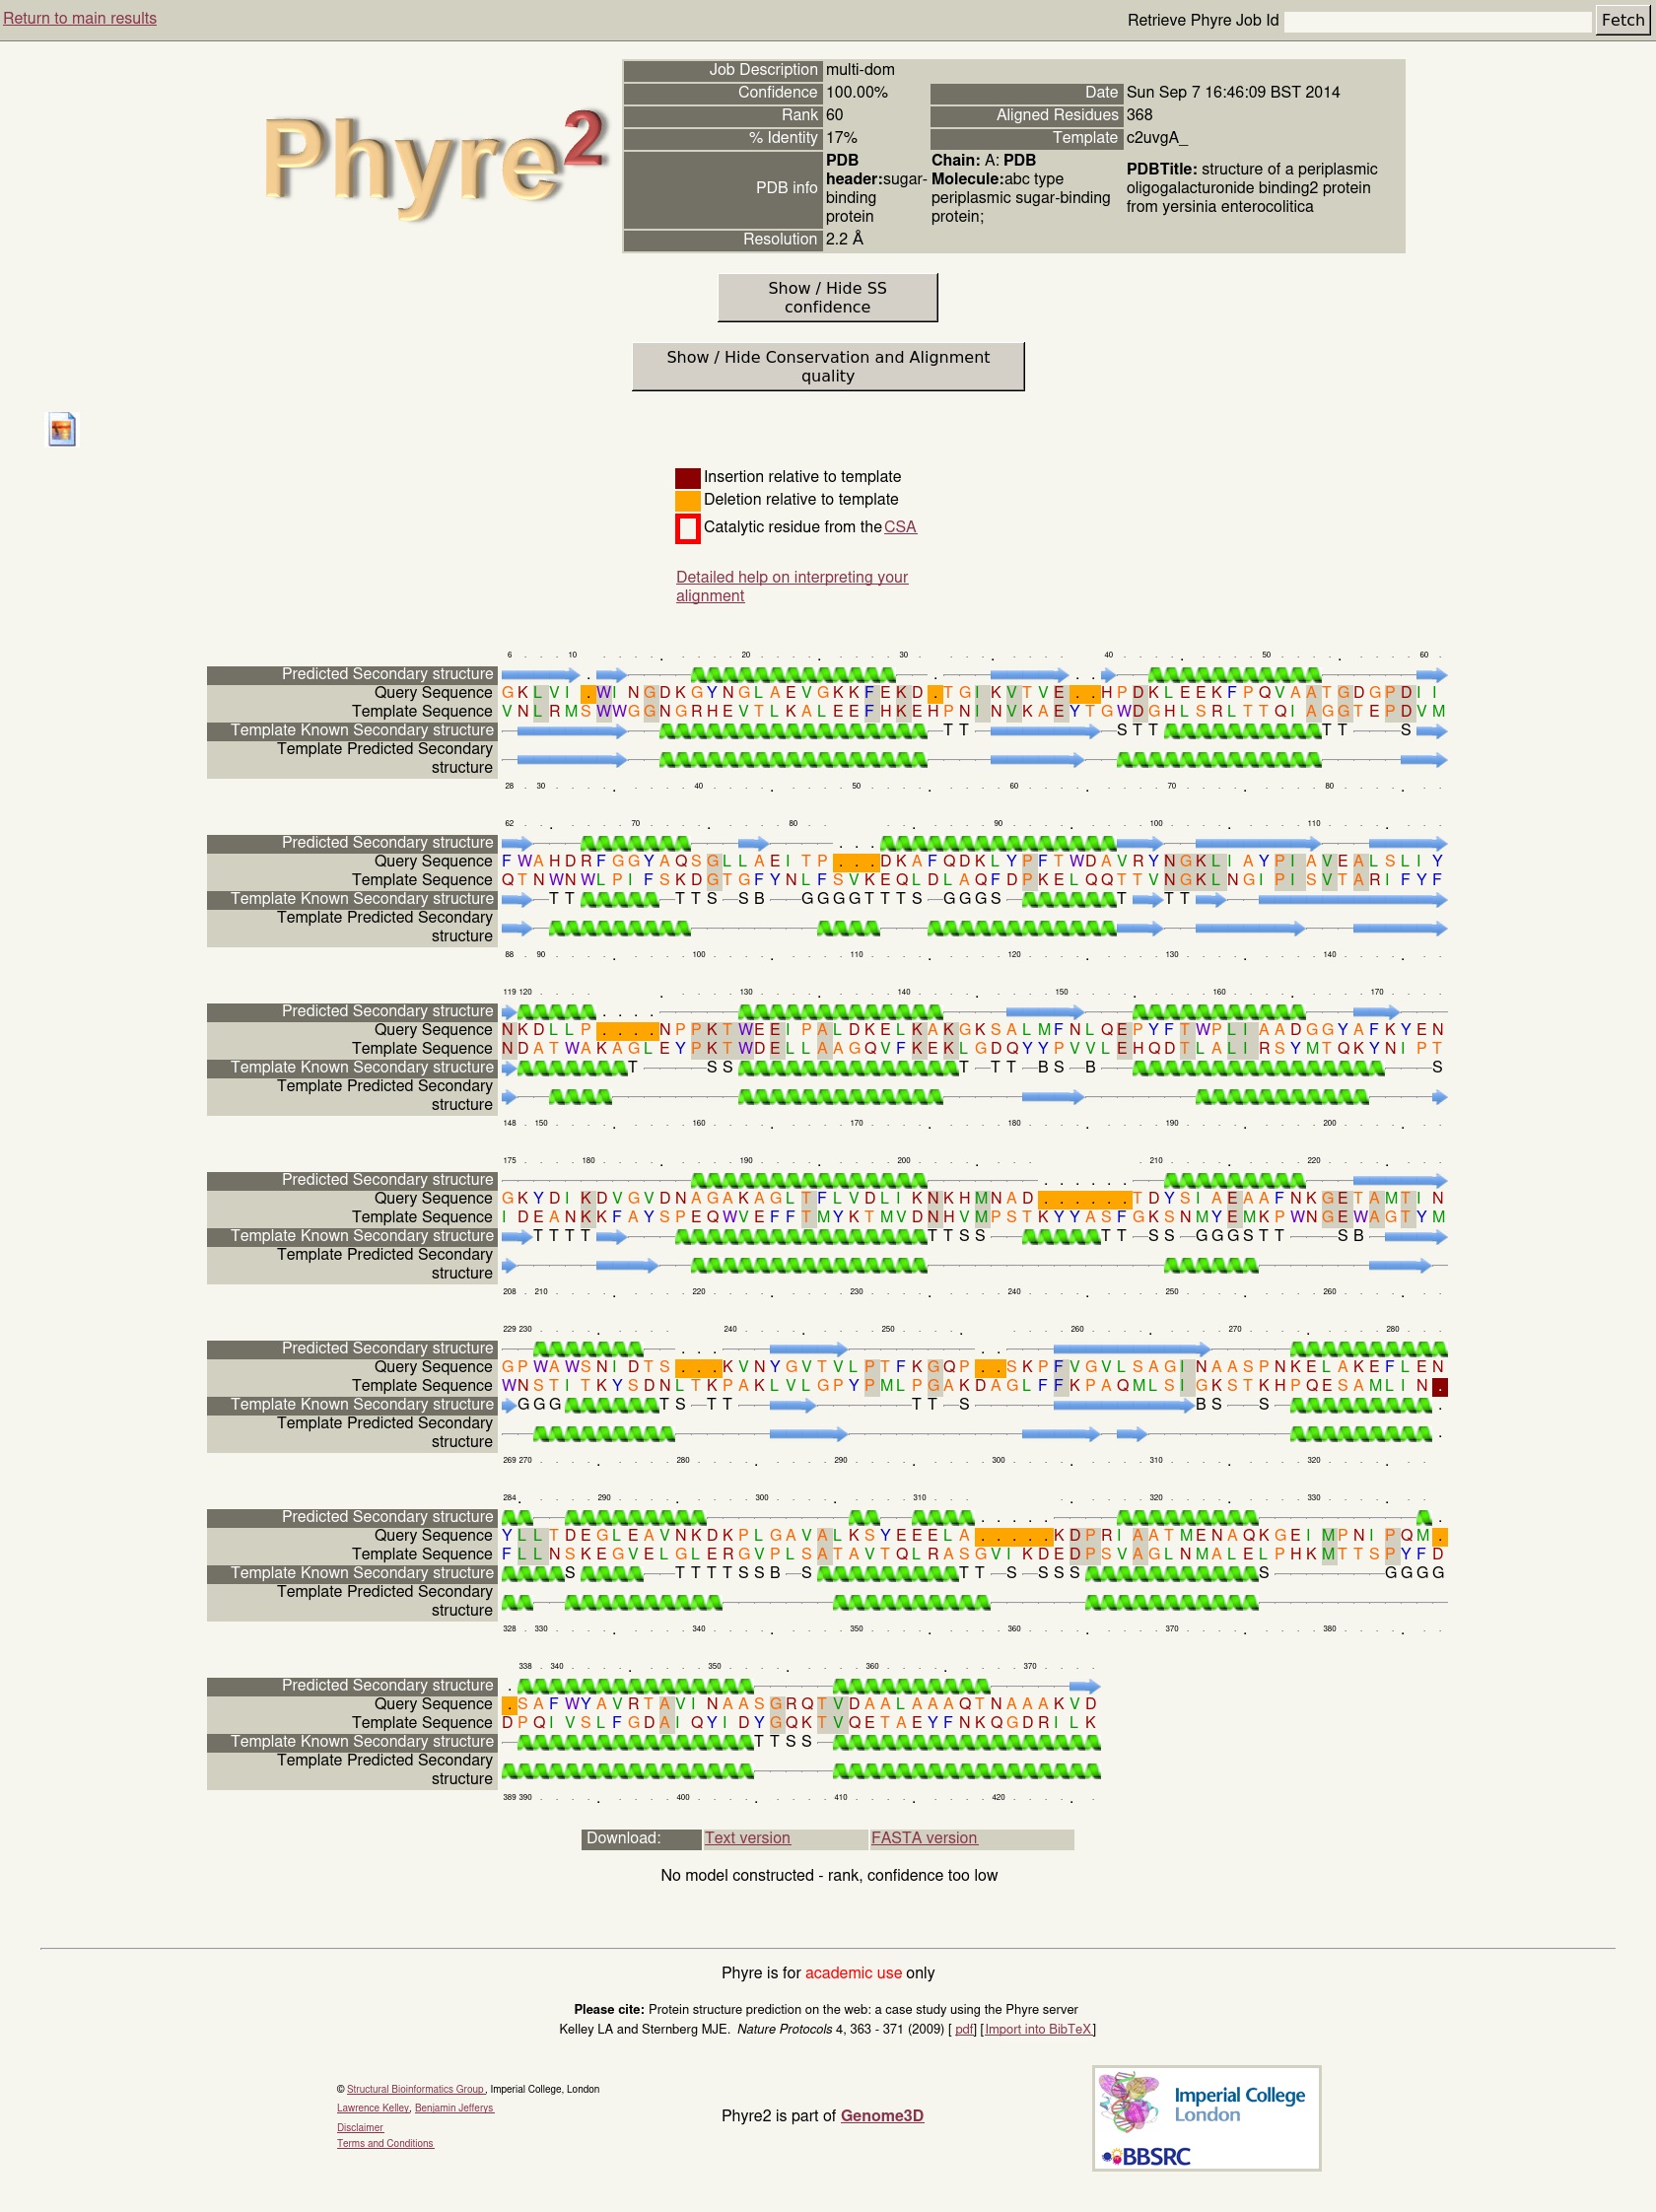Follow the Return to main results link
Viewport: 1656px width, 2212px height.
(x=80, y=18)
